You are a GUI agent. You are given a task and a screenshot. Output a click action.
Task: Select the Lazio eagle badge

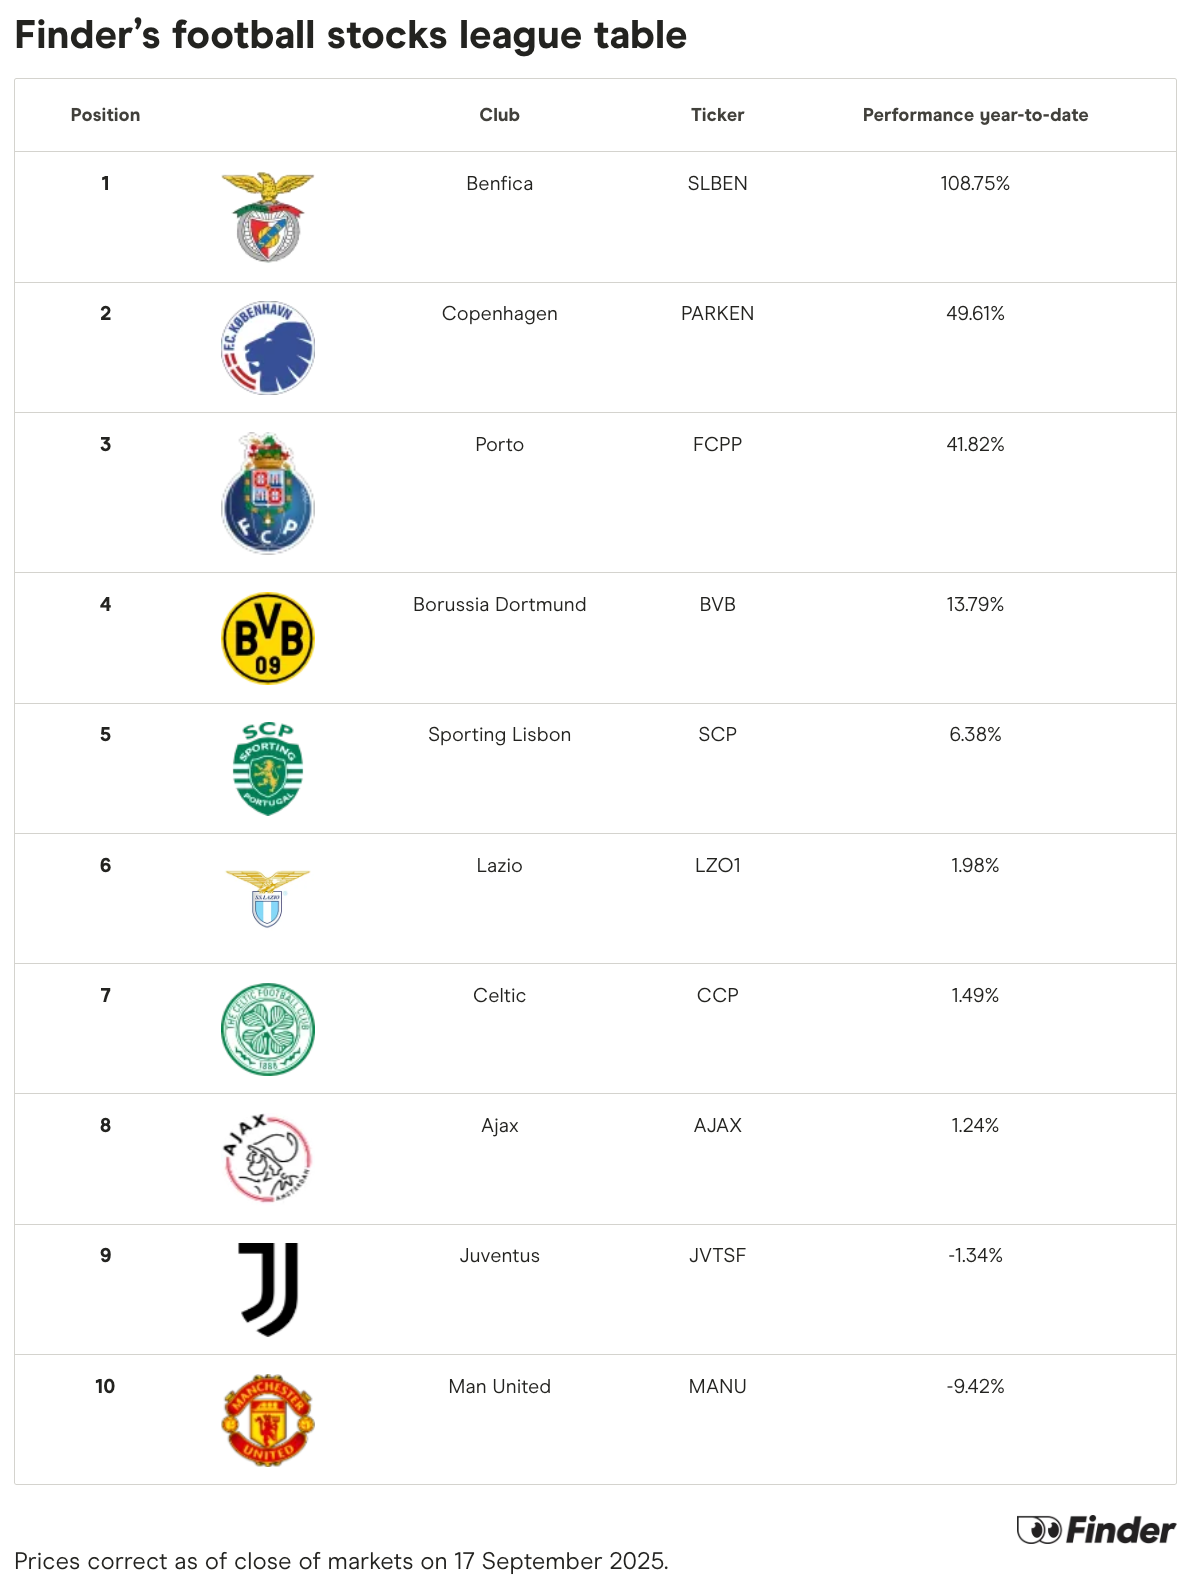point(268,898)
